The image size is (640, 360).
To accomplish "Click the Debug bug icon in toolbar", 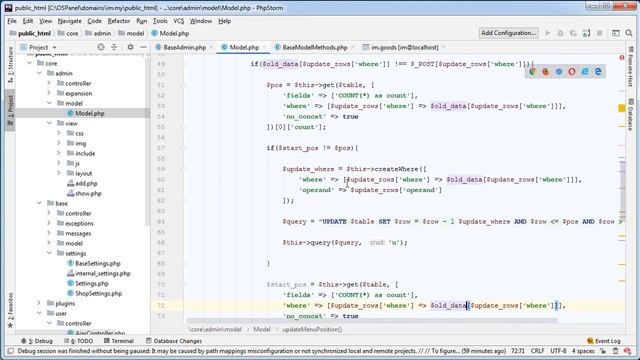I will [x=560, y=33].
